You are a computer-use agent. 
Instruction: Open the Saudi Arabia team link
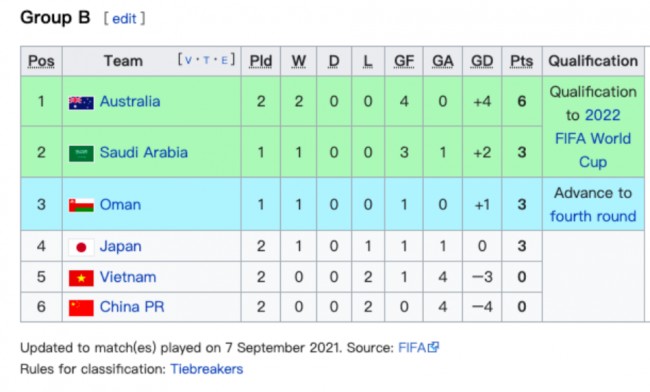point(144,152)
